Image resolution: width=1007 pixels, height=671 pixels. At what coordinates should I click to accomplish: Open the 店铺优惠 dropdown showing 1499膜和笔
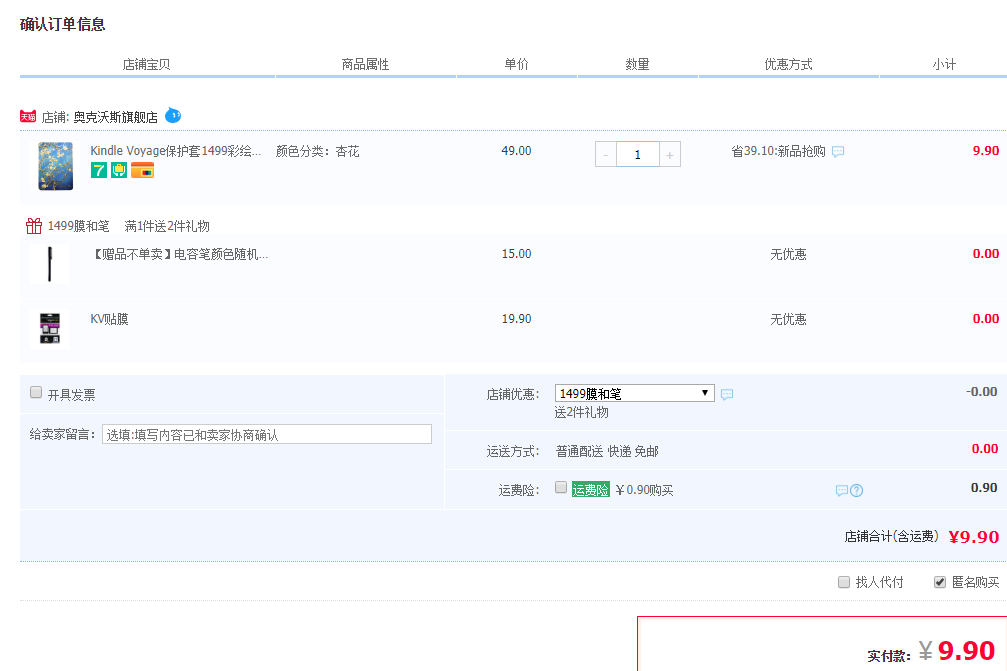[x=634, y=393]
